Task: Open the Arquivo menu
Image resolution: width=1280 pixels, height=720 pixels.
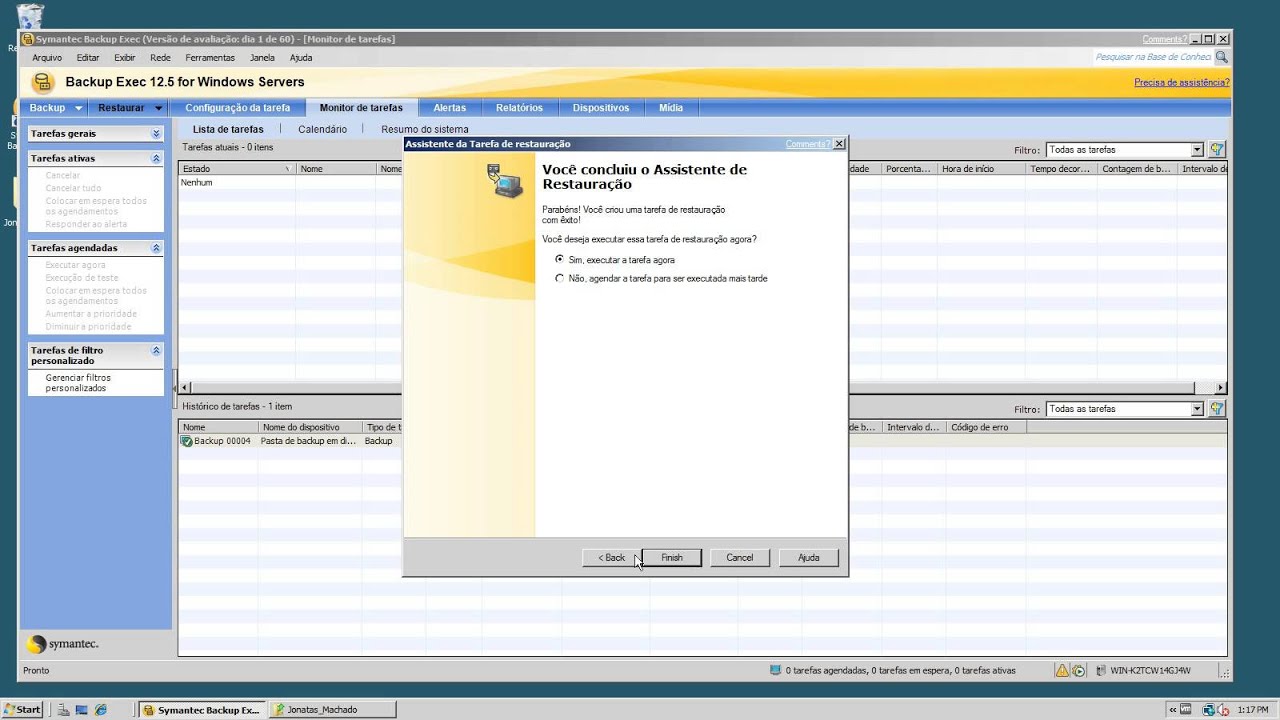Action: click(x=47, y=58)
